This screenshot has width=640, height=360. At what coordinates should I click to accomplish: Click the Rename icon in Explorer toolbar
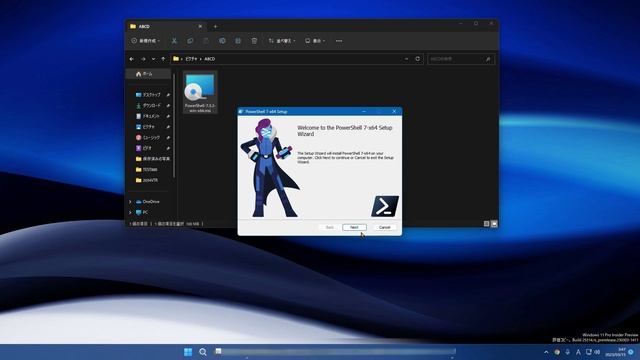(222, 41)
